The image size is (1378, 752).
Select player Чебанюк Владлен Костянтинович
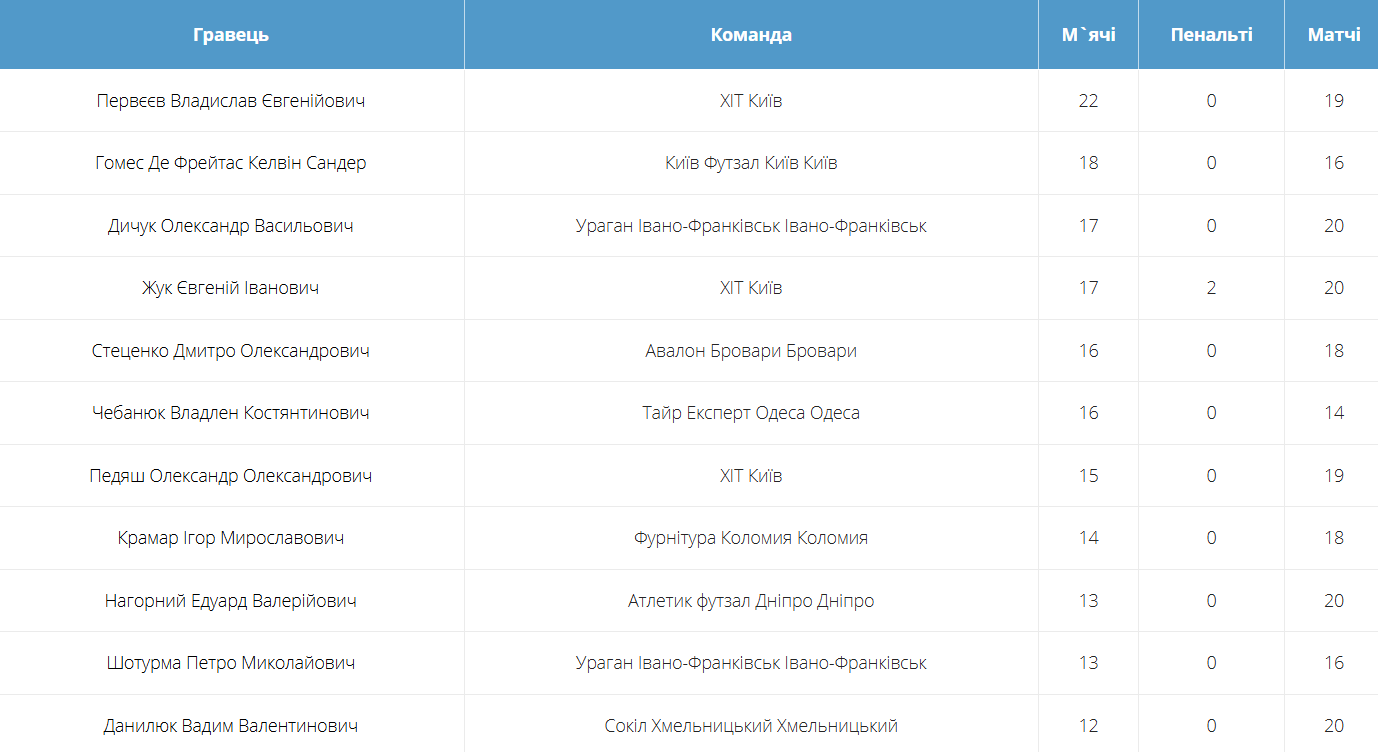click(231, 413)
